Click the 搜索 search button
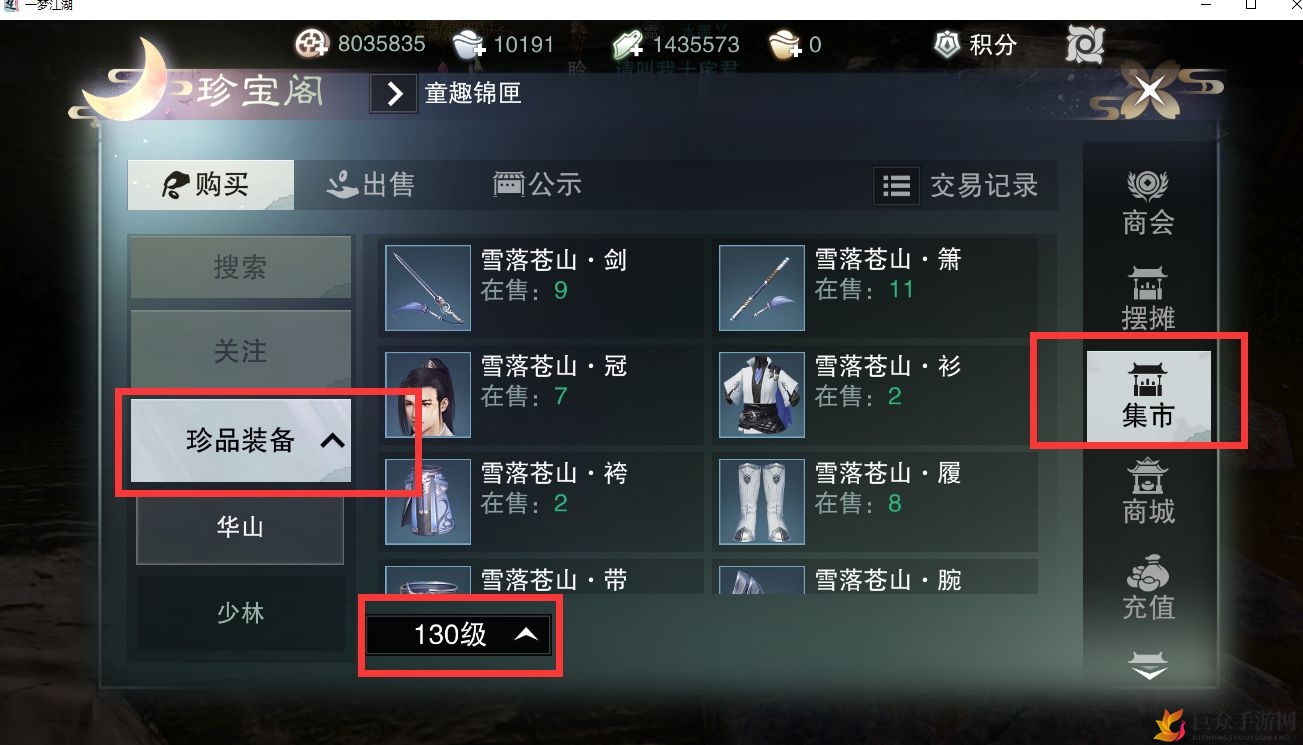The height and width of the screenshot is (745, 1303). [x=241, y=267]
